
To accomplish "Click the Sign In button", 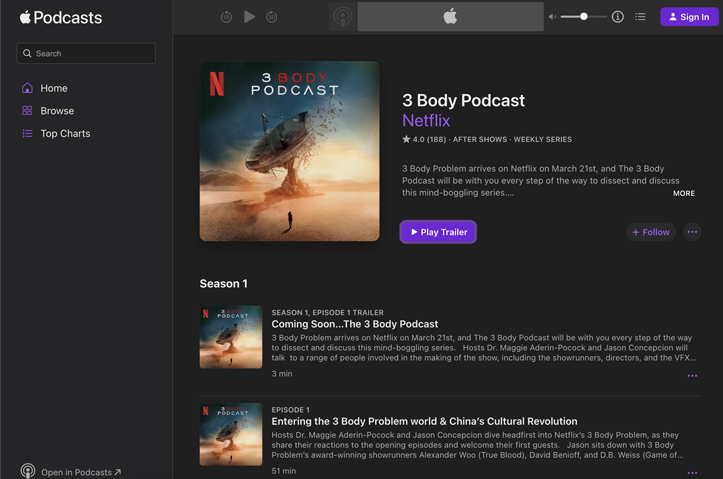I will [689, 17].
